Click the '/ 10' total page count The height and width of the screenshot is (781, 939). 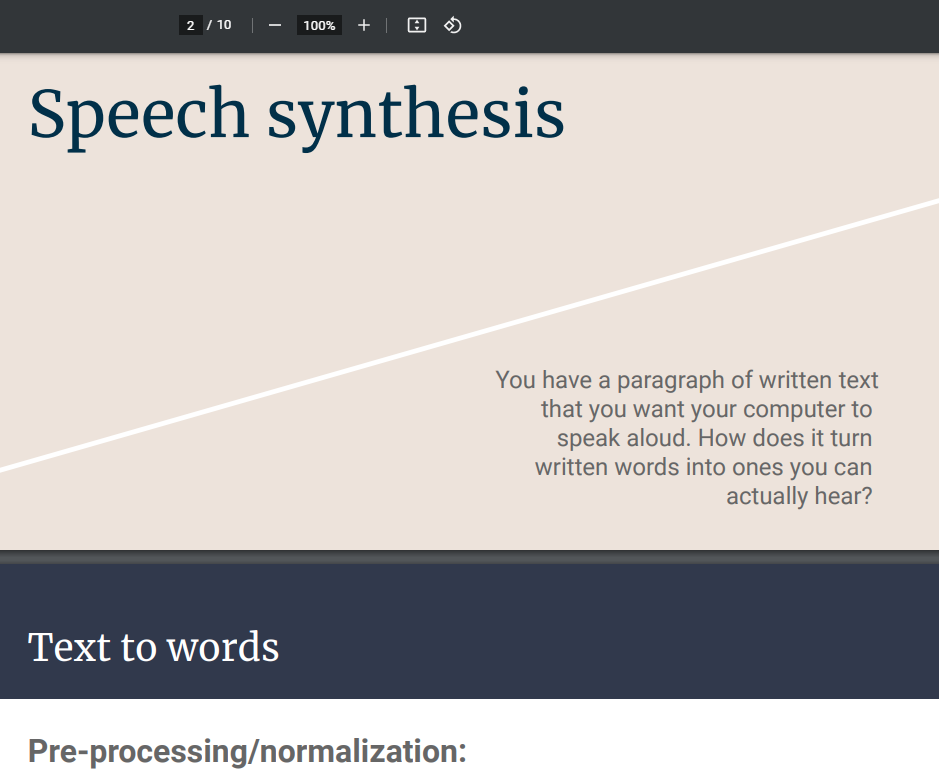pyautogui.click(x=219, y=25)
